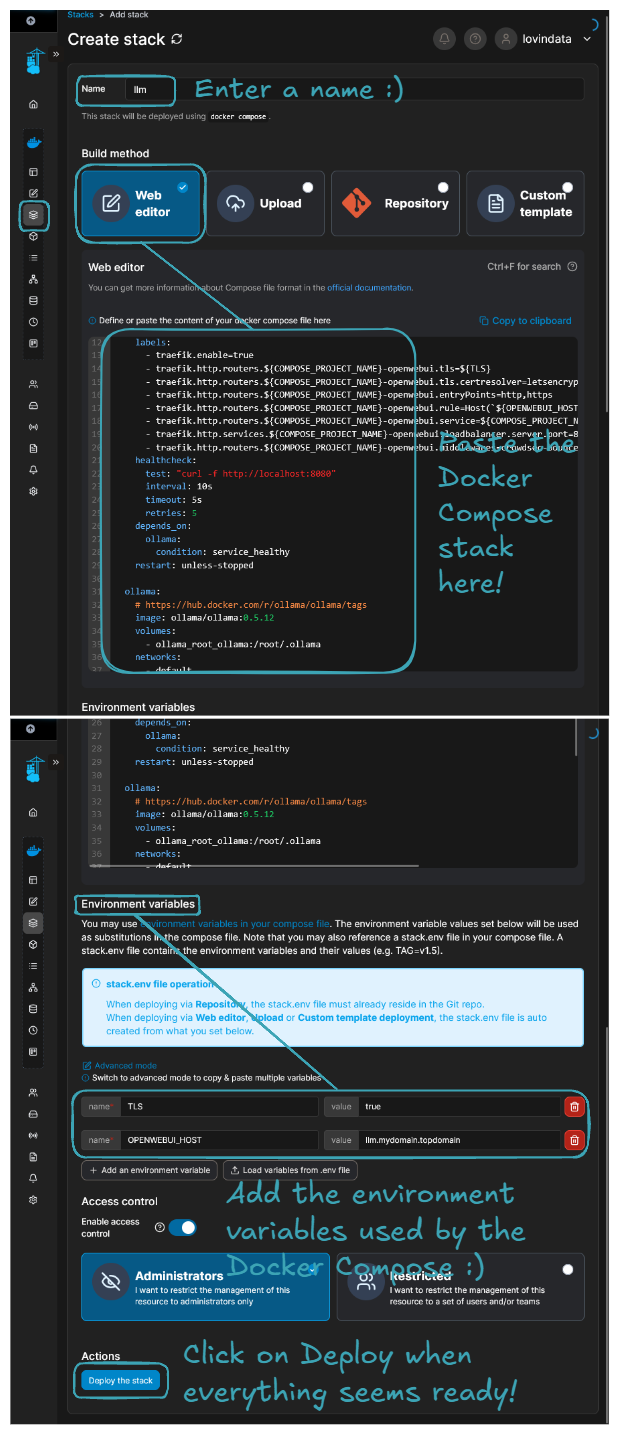Click the notifications bell in the header
The width and height of the screenshot is (619, 1434).
(444, 39)
